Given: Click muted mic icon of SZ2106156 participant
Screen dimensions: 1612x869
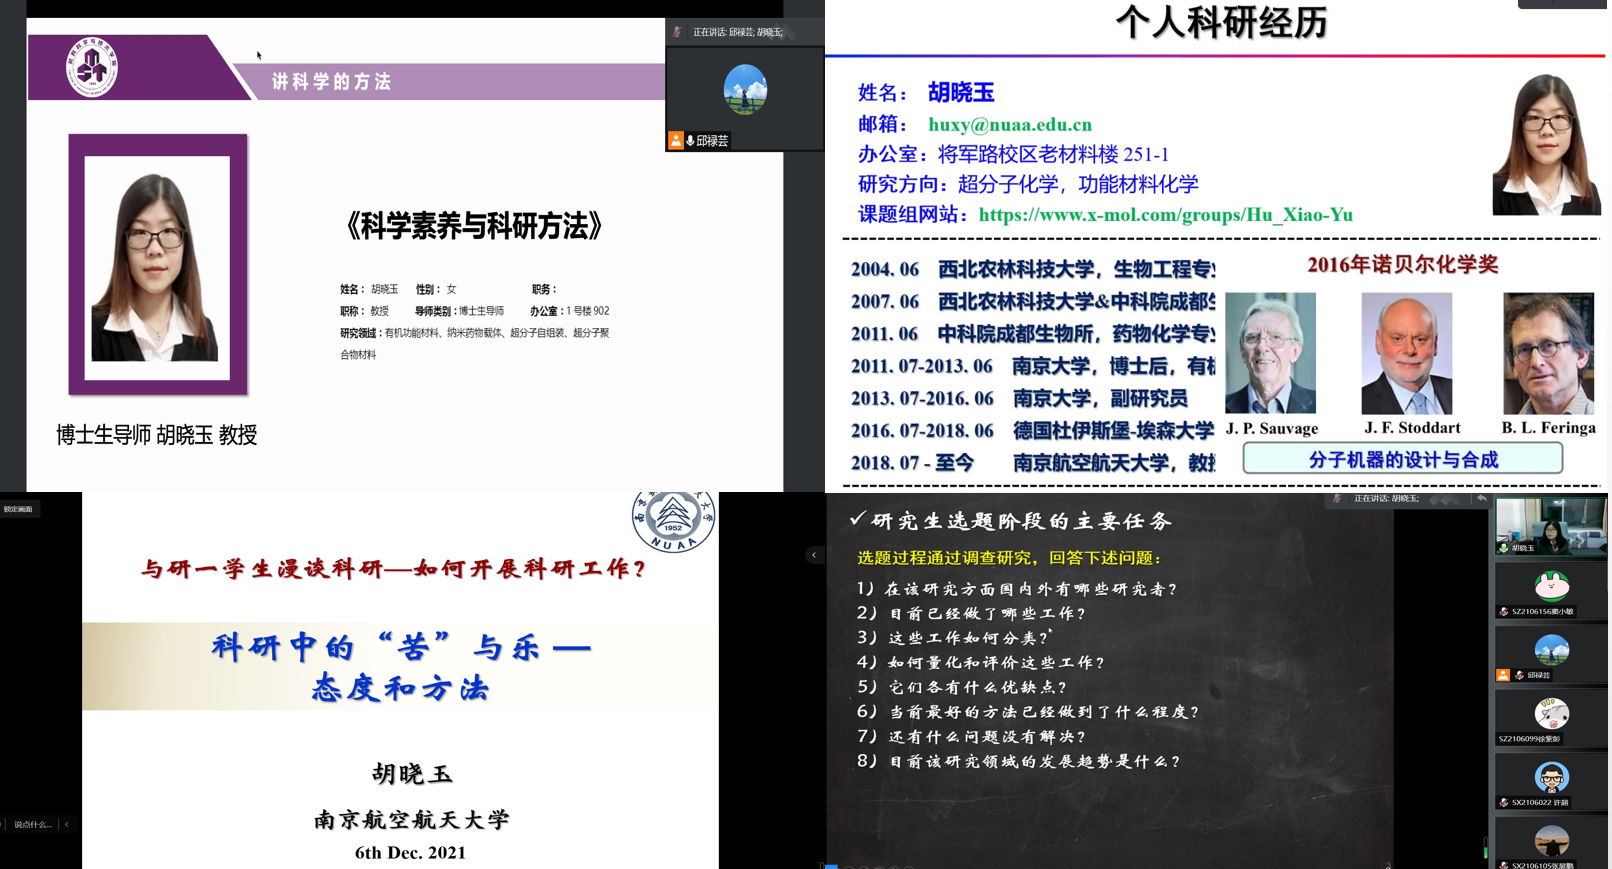Looking at the screenshot, I should (1503, 611).
